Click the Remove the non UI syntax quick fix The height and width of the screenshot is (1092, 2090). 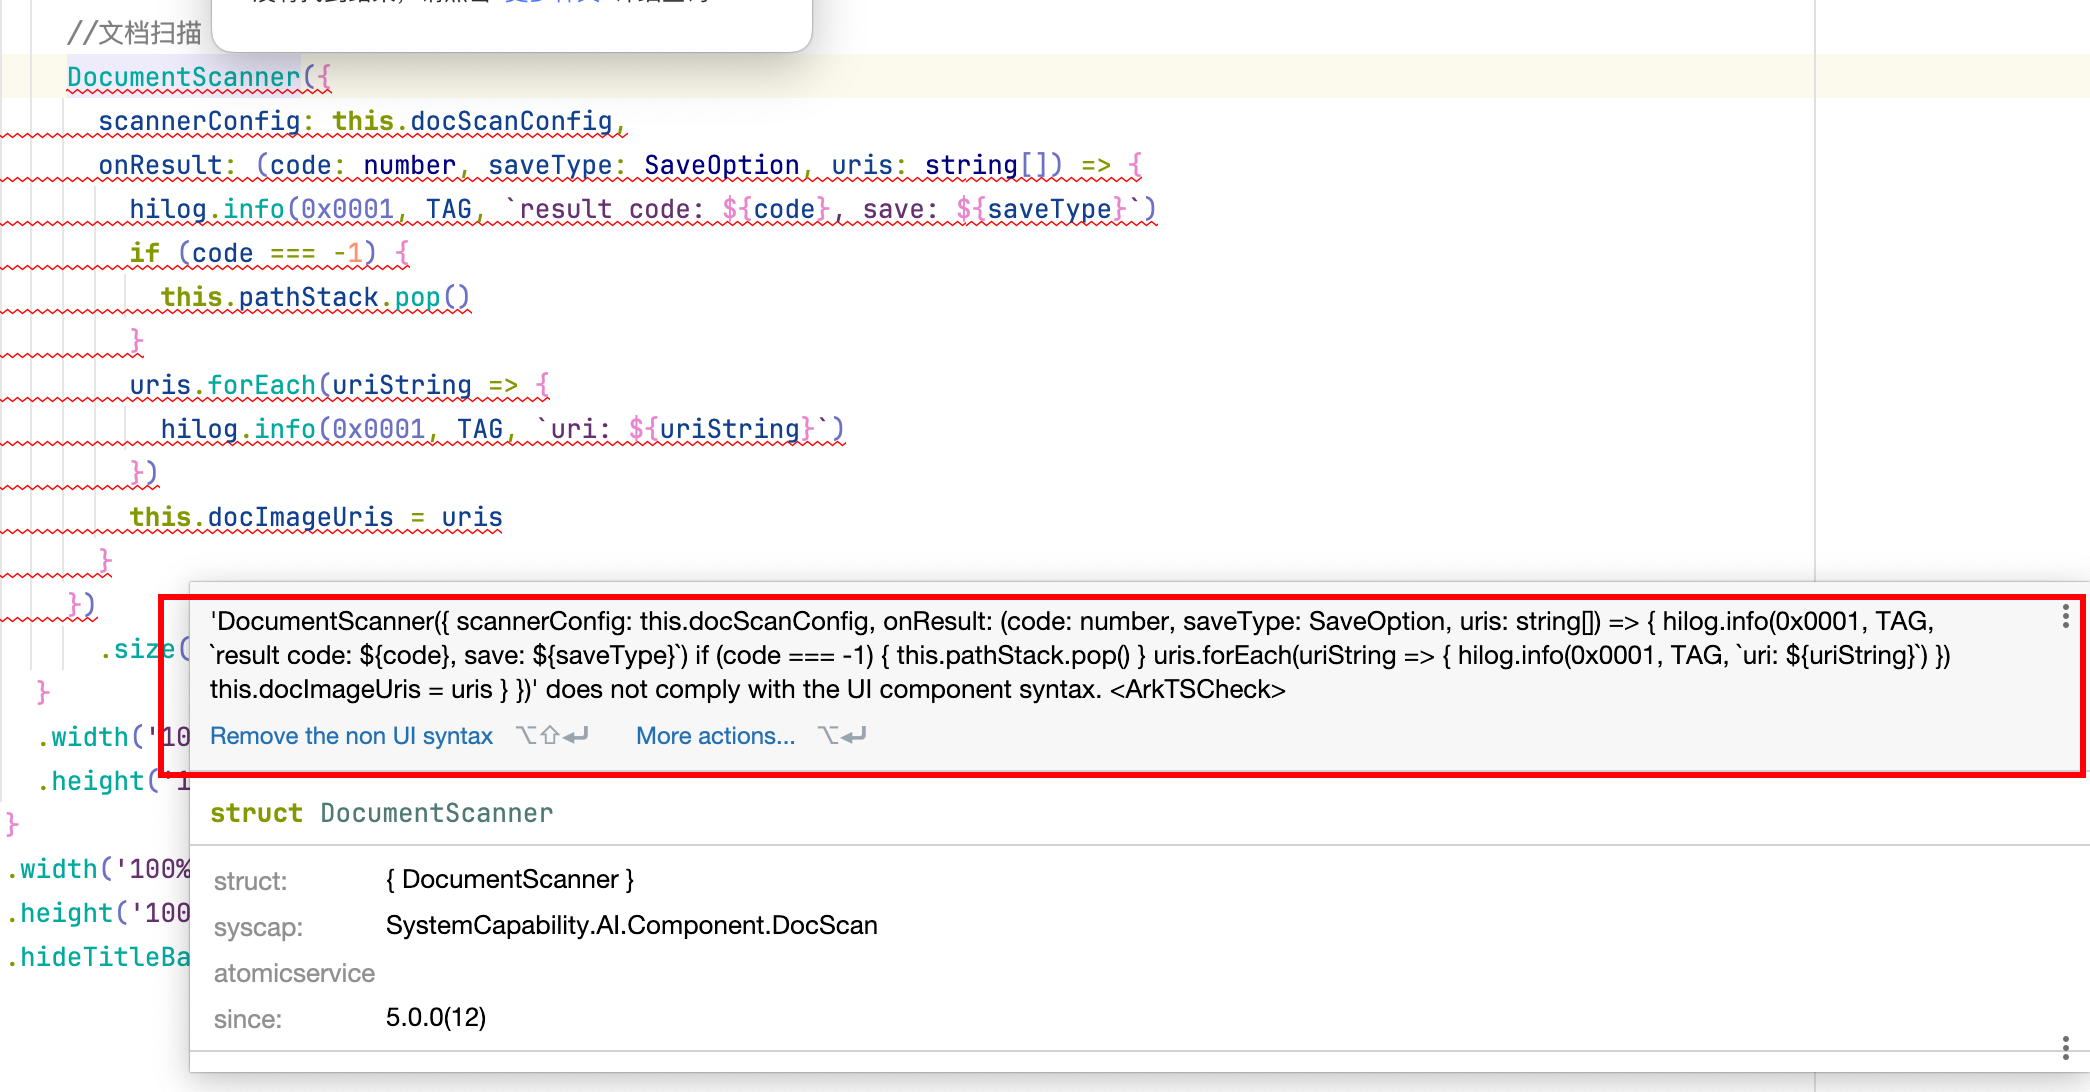[350, 736]
